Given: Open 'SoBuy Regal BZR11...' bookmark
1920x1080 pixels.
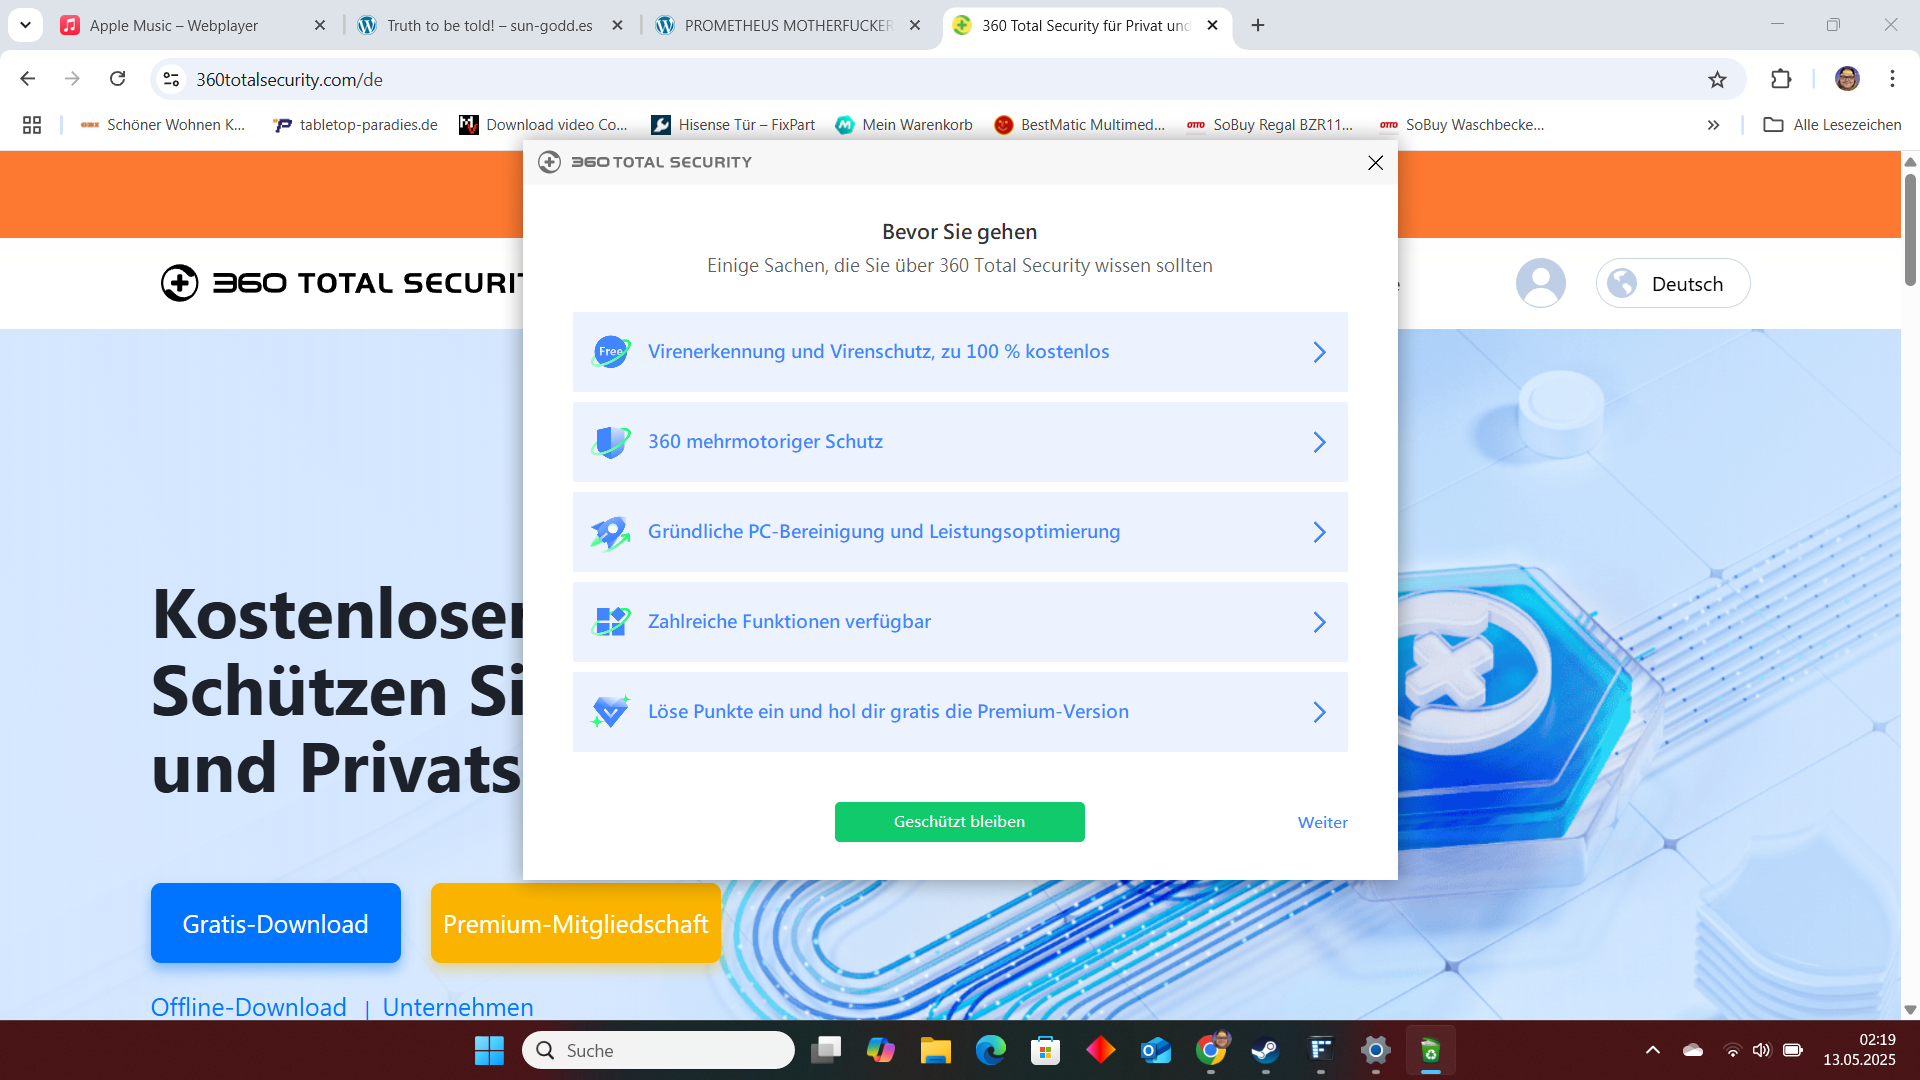Looking at the screenshot, I should pyautogui.click(x=1270, y=125).
